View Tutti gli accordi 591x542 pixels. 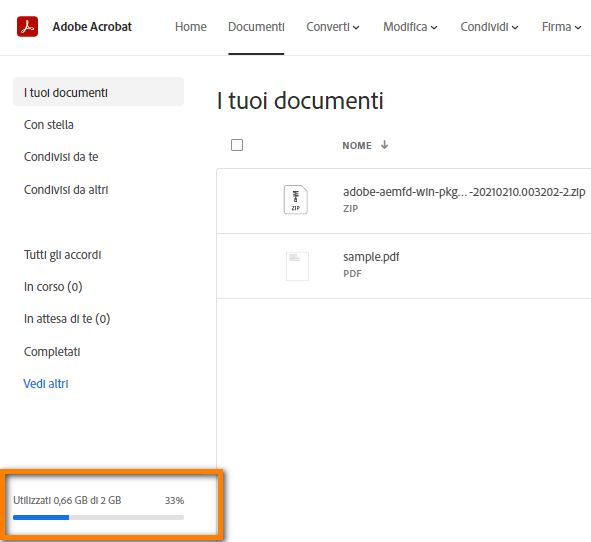(63, 255)
